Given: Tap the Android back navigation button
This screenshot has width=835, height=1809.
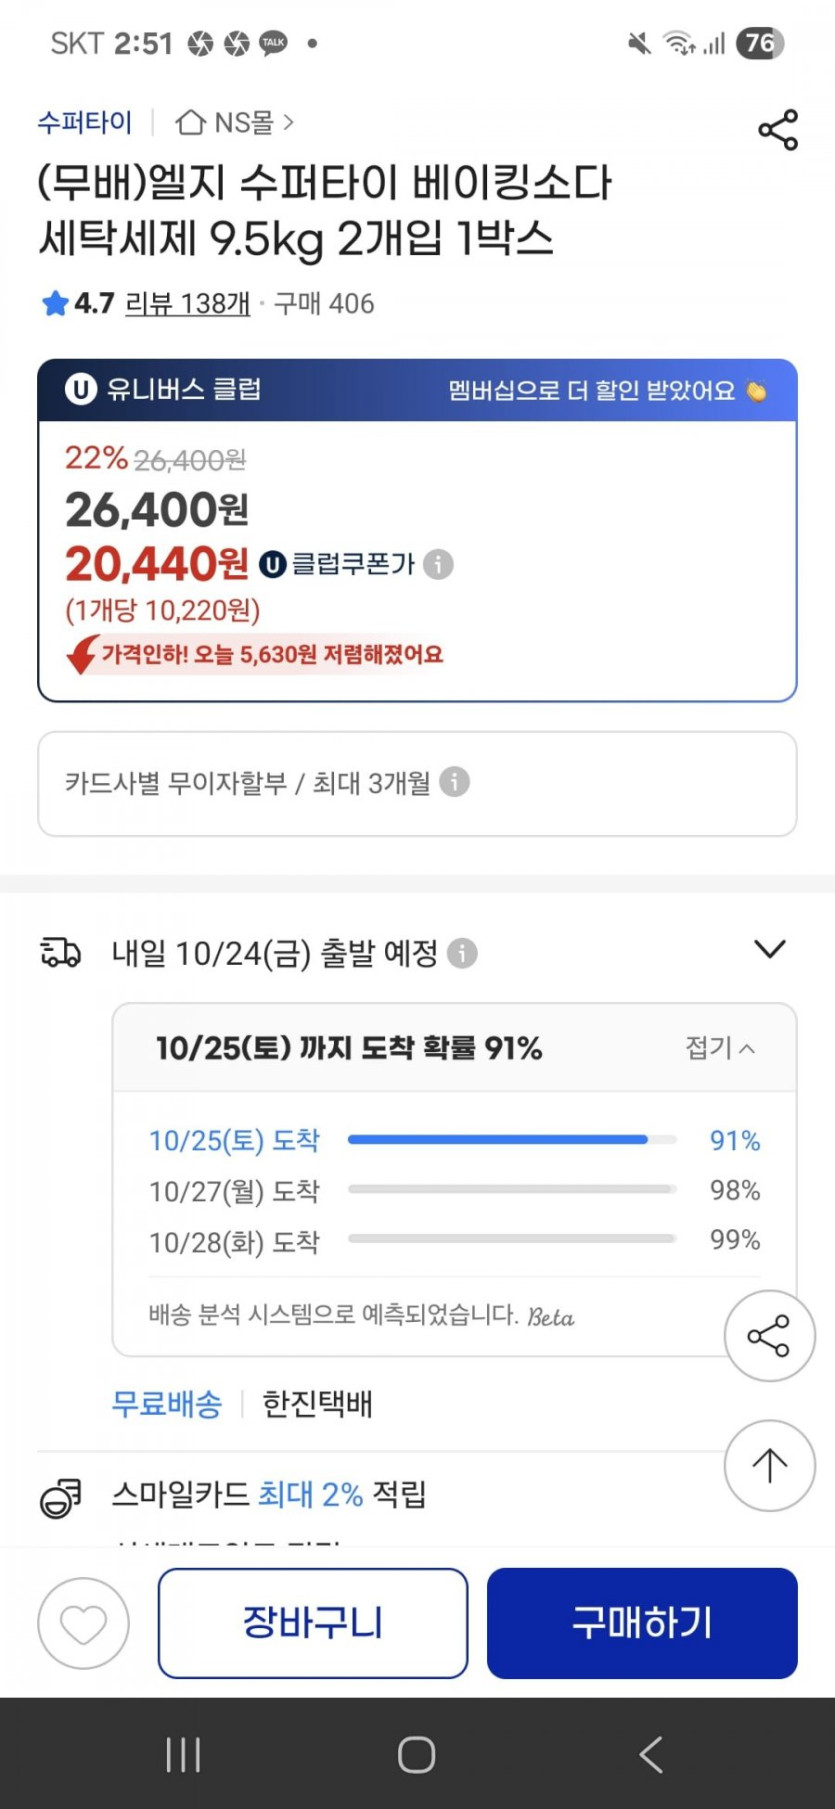Looking at the screenshot, I should click(x=651, y=1754).
